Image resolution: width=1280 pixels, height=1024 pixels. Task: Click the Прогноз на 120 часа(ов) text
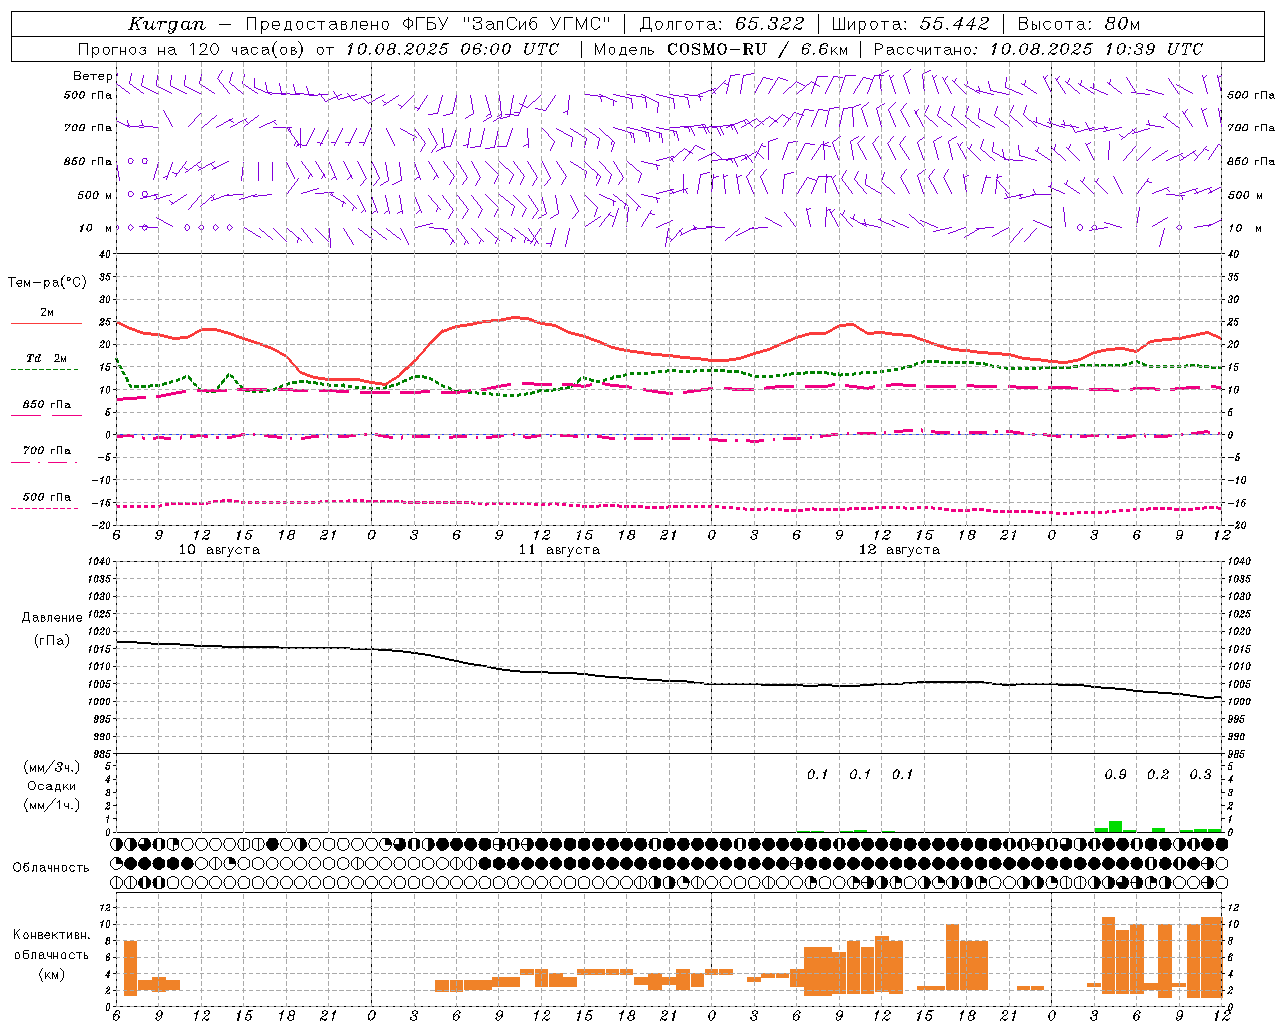click(x=191, y=49)
